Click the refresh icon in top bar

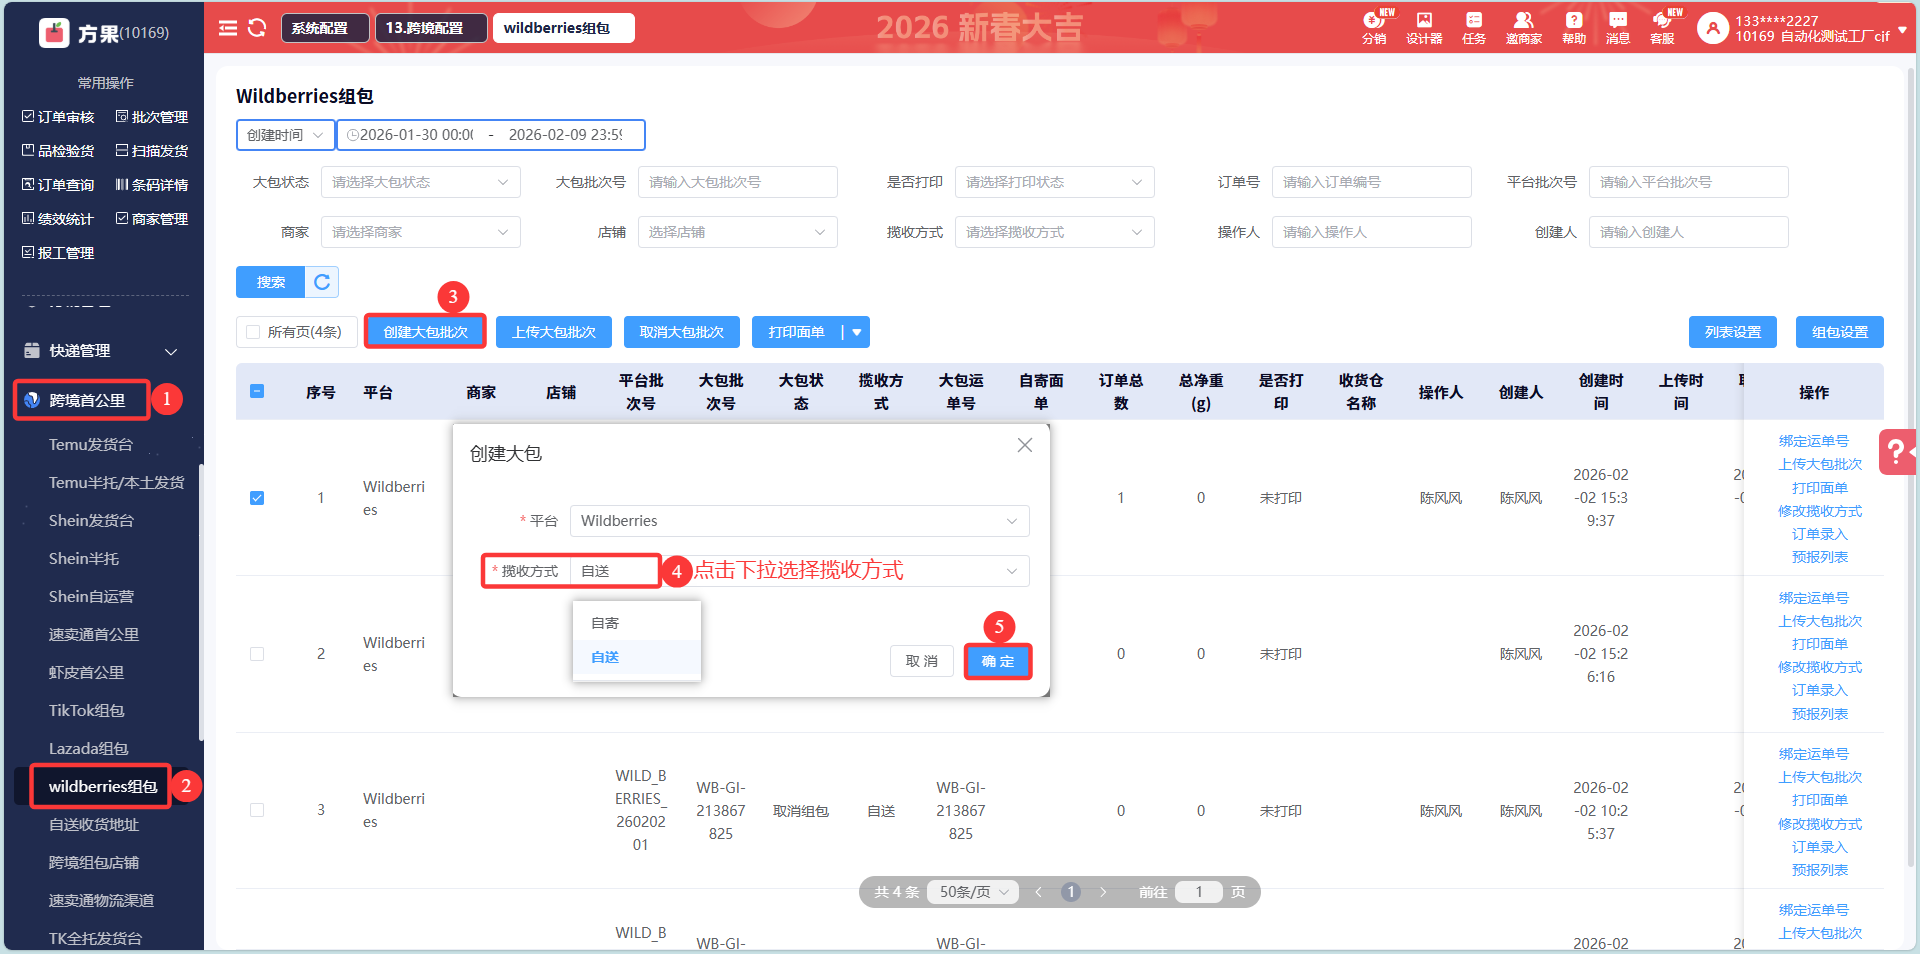[257, 28]
